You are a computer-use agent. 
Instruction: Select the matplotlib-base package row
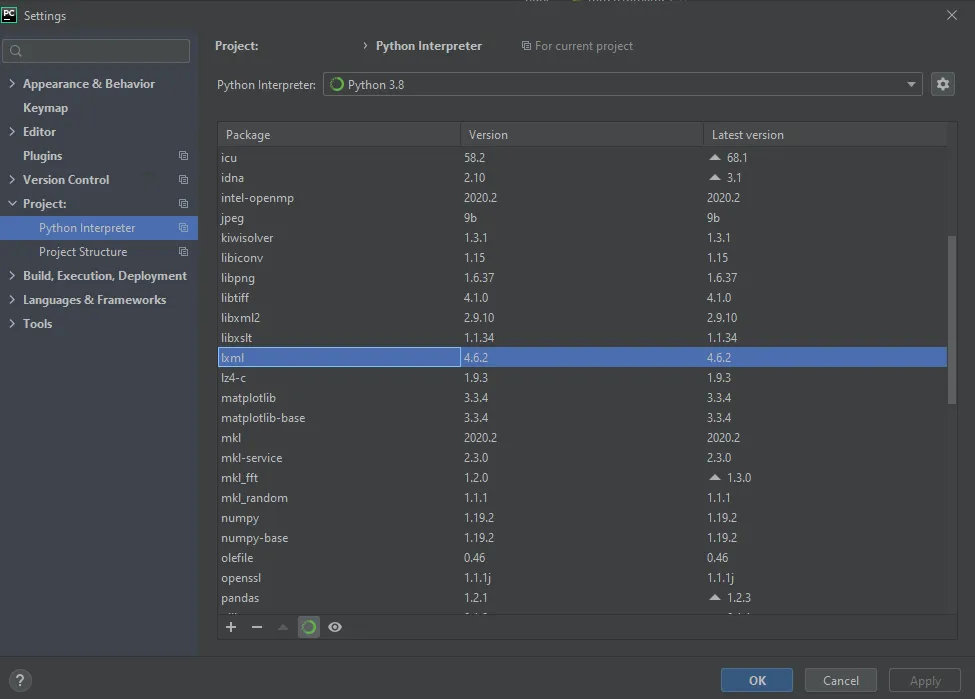[583, 418]
